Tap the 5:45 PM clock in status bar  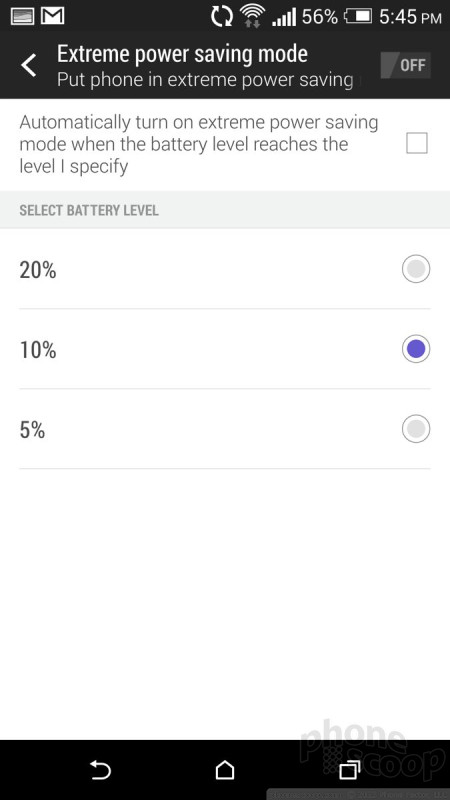point(410,17)
